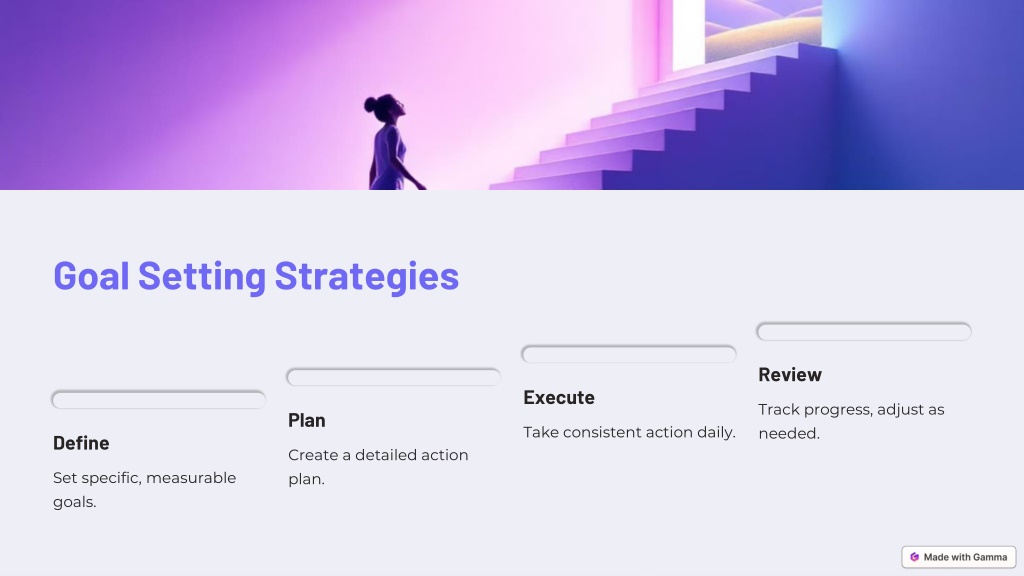Click the pill bar above Plan
The height and width of the screenshot is (576, 1024).
394,377
